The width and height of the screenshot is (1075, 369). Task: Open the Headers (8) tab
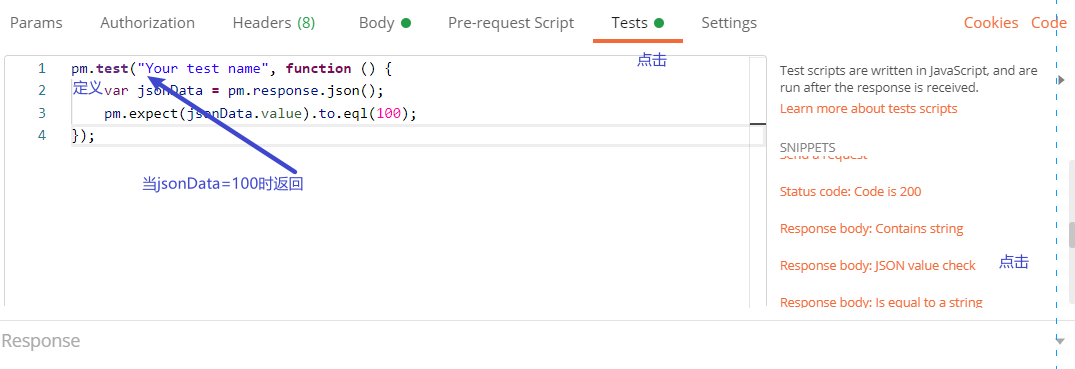(x=274, y=23)
